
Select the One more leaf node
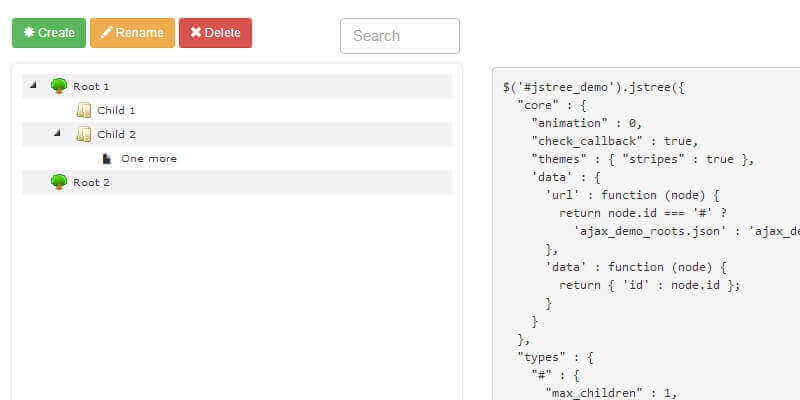click(x=148, y=158)
